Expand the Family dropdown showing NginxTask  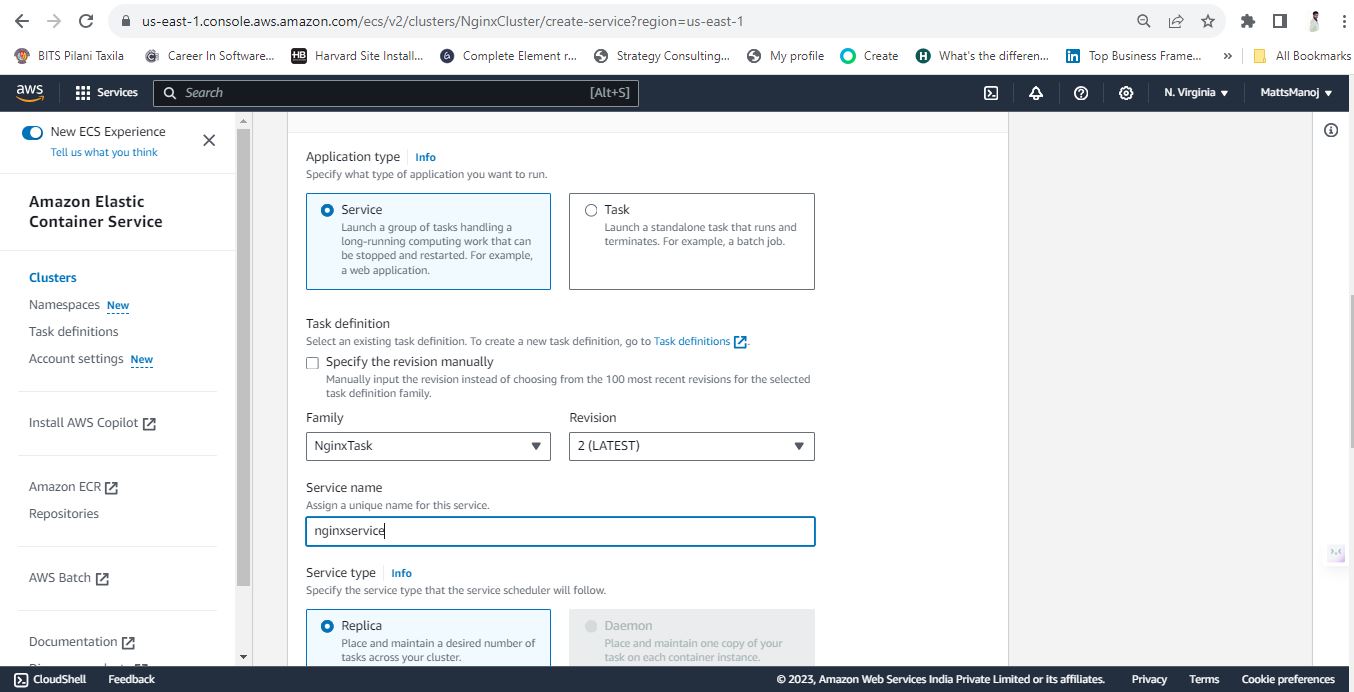pyautogui.click(x=428, y=446)
